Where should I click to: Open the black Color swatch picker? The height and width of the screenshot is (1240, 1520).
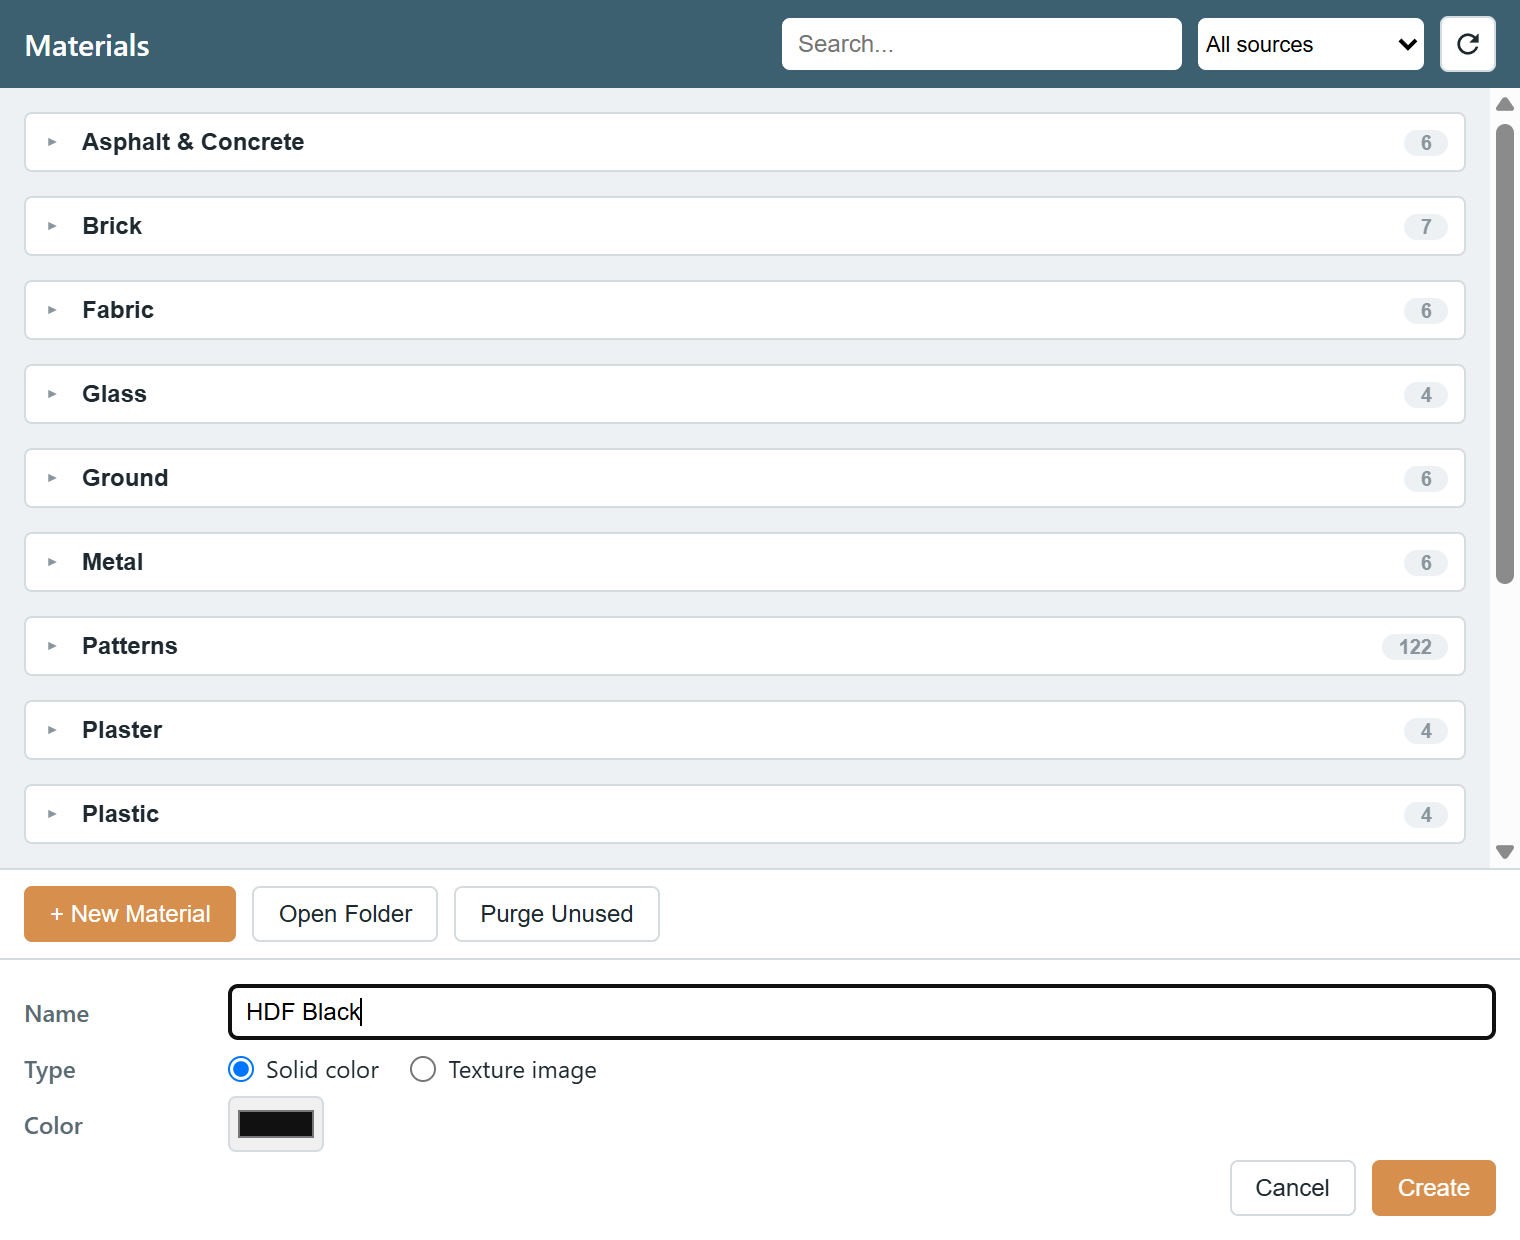coord(276,1124)
